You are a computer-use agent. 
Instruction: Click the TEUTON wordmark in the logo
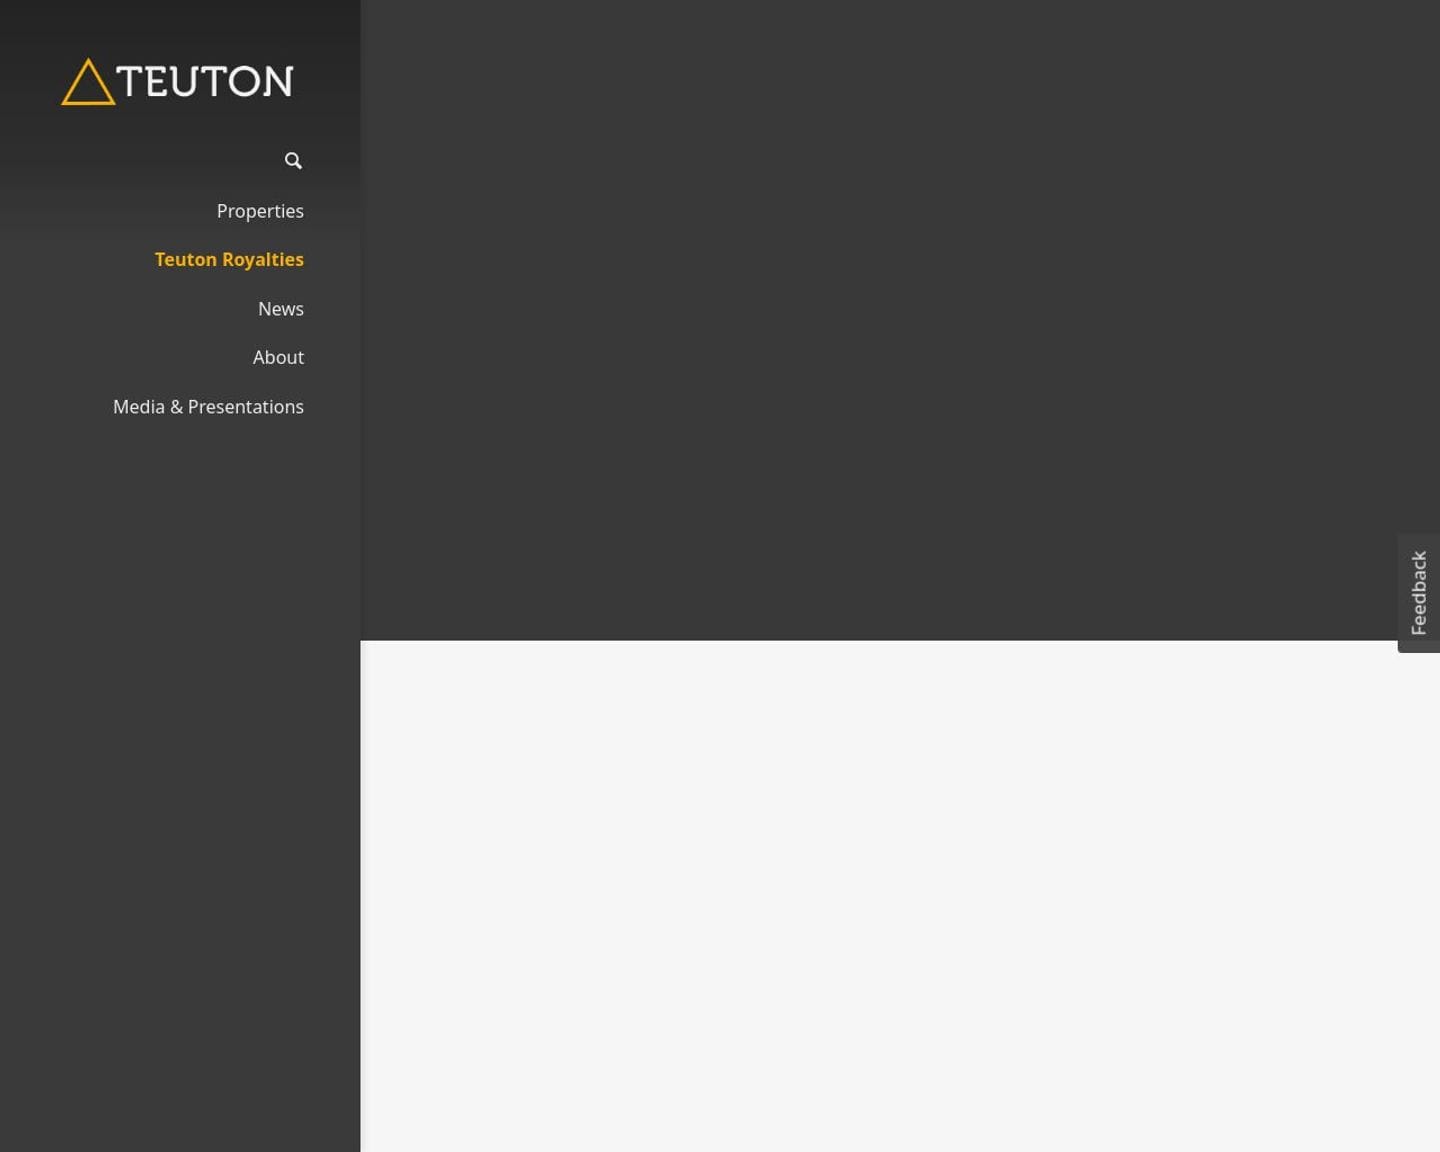pyautogui.click(x=204, y=82)
